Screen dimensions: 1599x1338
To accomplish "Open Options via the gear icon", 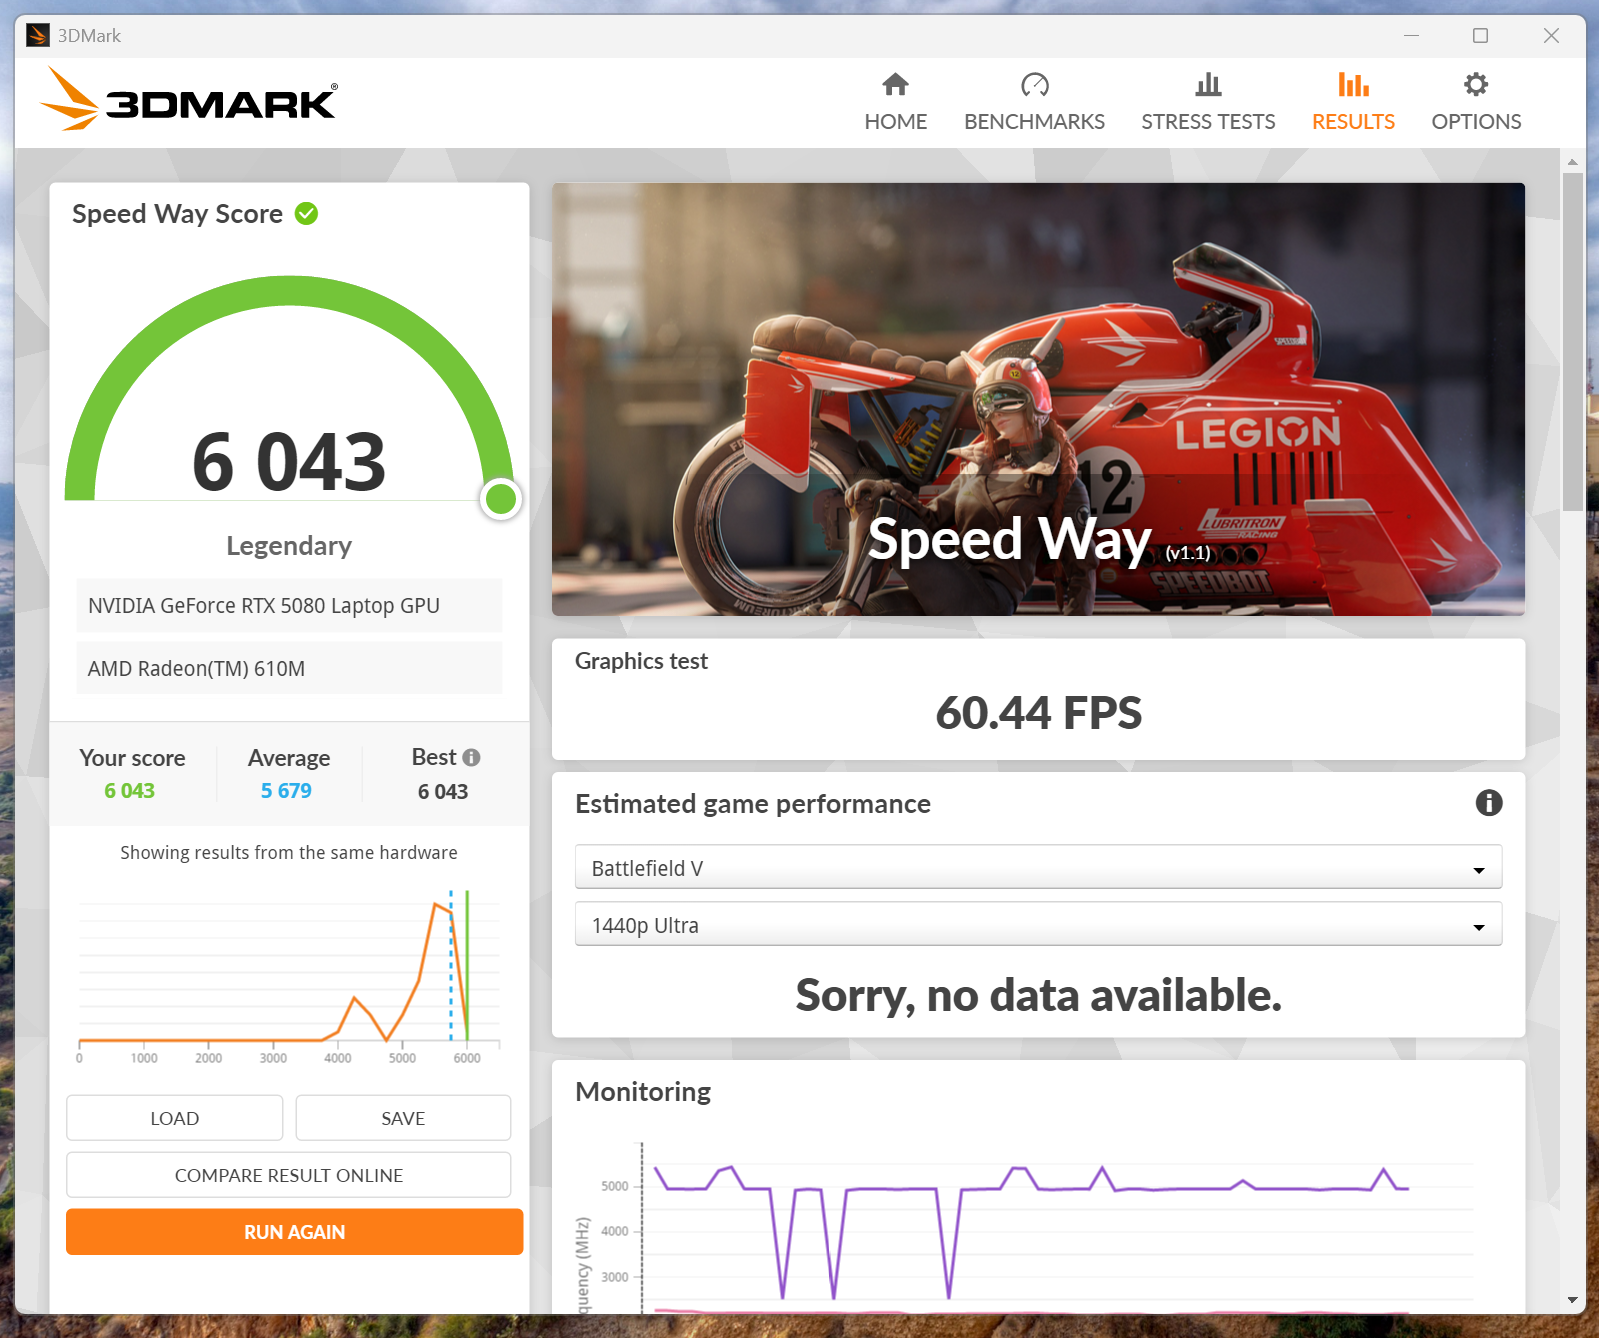I will tap(1475, 85).
